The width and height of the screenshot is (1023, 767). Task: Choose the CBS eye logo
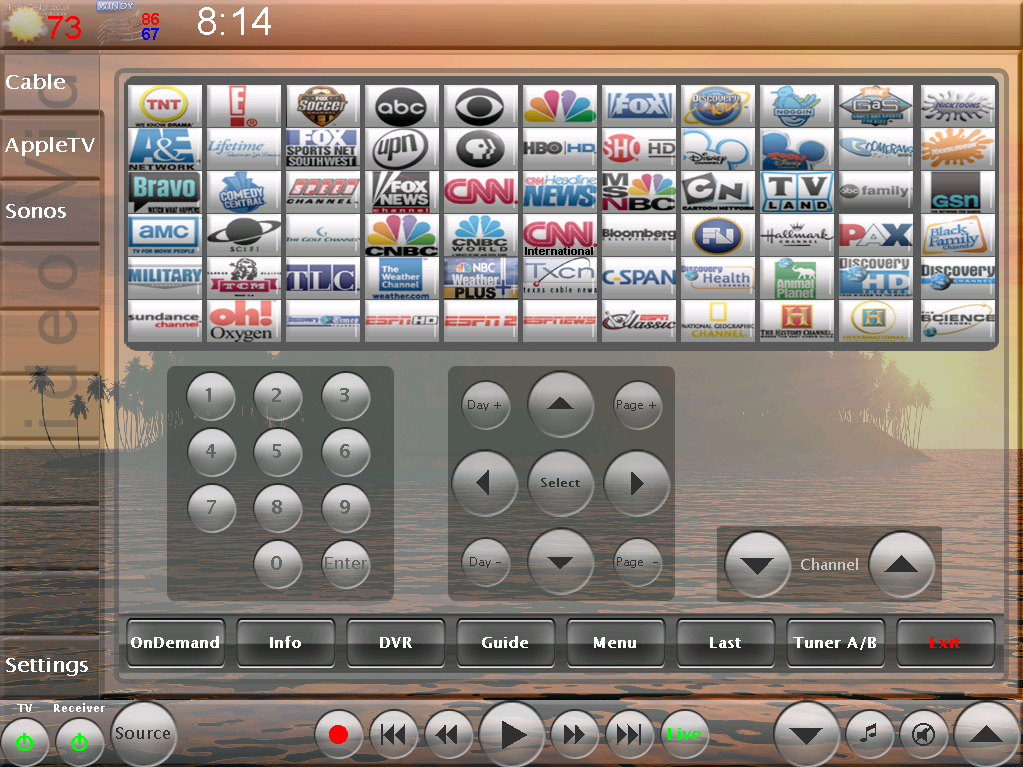(x=480, y=106)
